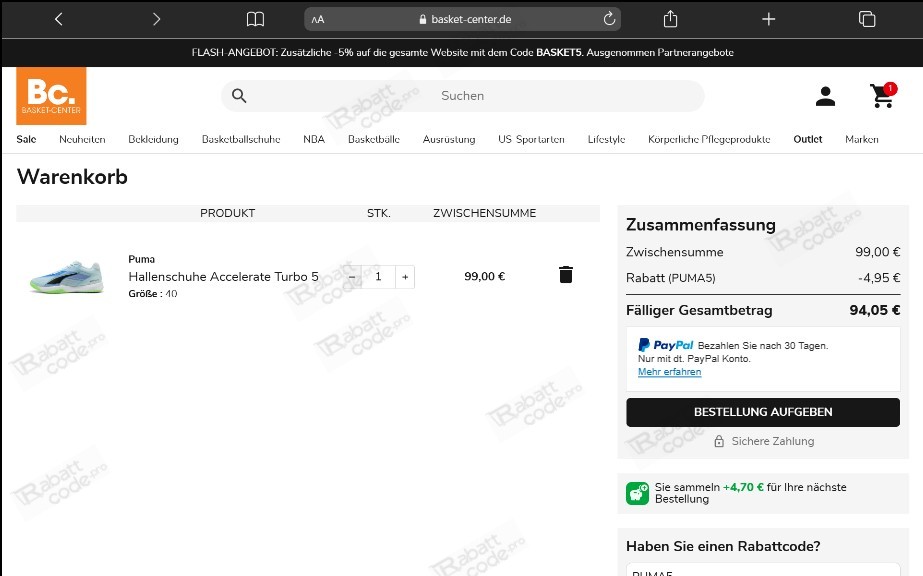The height and width of the screenshot is (576, 923).
Task: Open the Bekleidung menu
Action: [153, 139]
